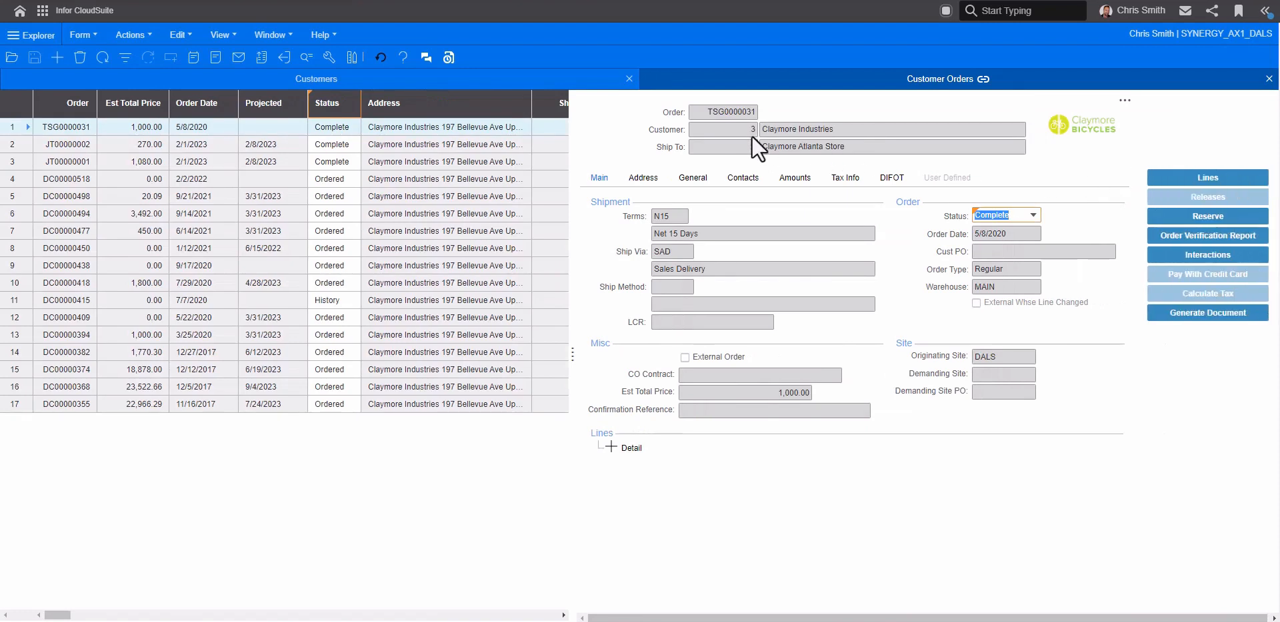
Task: Open the Edit dropdown menu
Action: [180, 35]
